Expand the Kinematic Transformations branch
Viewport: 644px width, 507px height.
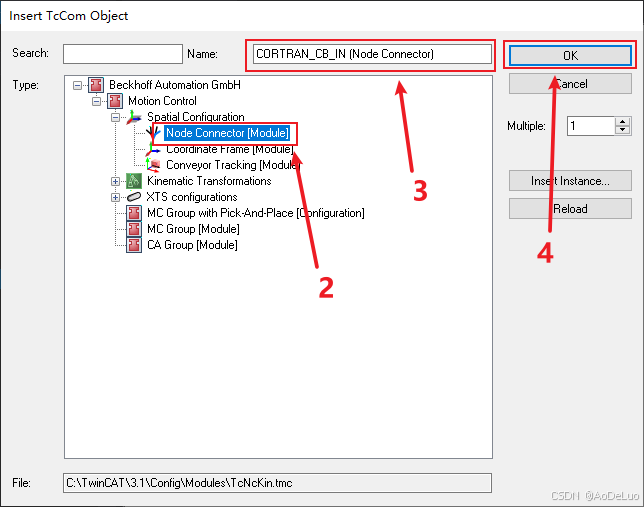tap(115, 181)
